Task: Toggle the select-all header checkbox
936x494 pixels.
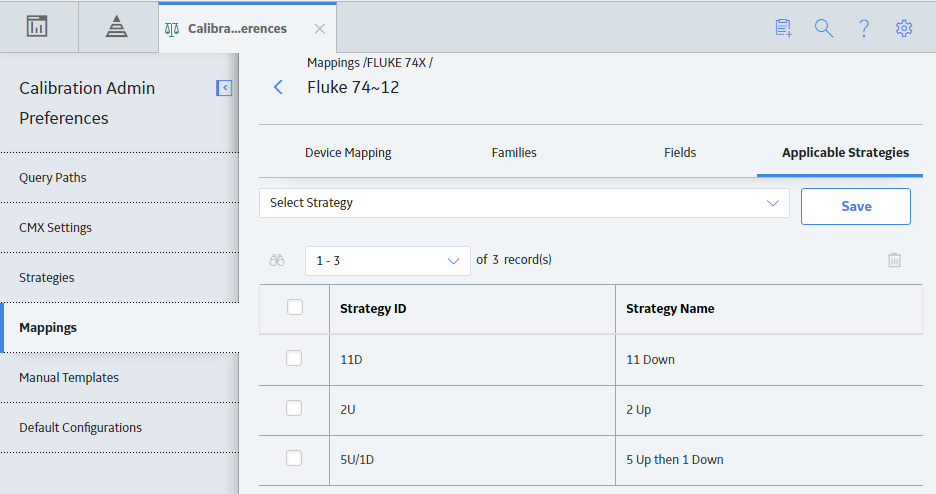Action: (x=295, y=307)
